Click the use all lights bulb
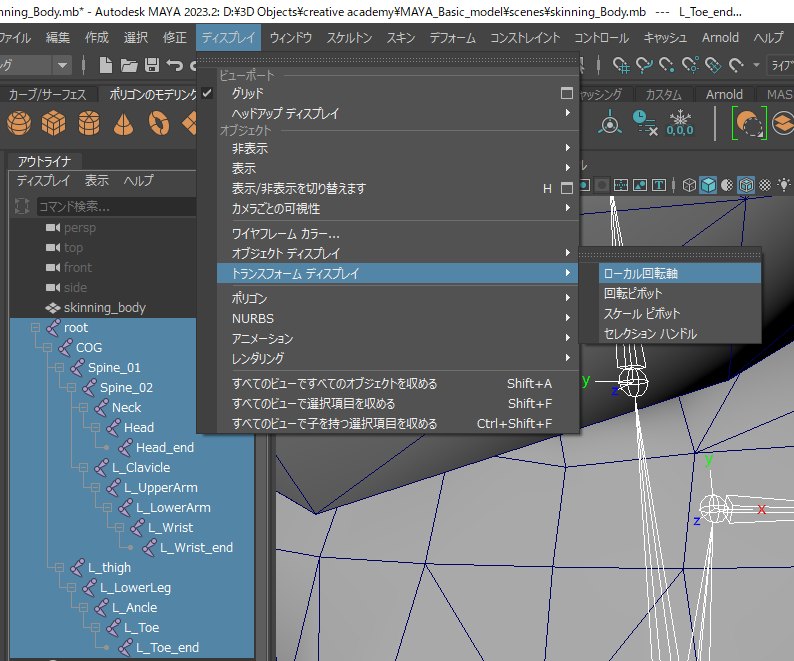Image resolution: width=794 pixels, height=661 pixels. (784, 185)
